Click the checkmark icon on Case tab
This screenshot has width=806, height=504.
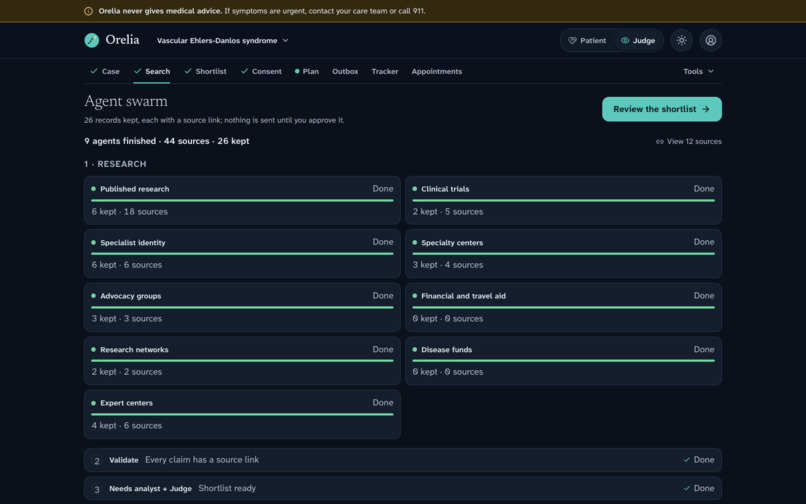[94, 71]
